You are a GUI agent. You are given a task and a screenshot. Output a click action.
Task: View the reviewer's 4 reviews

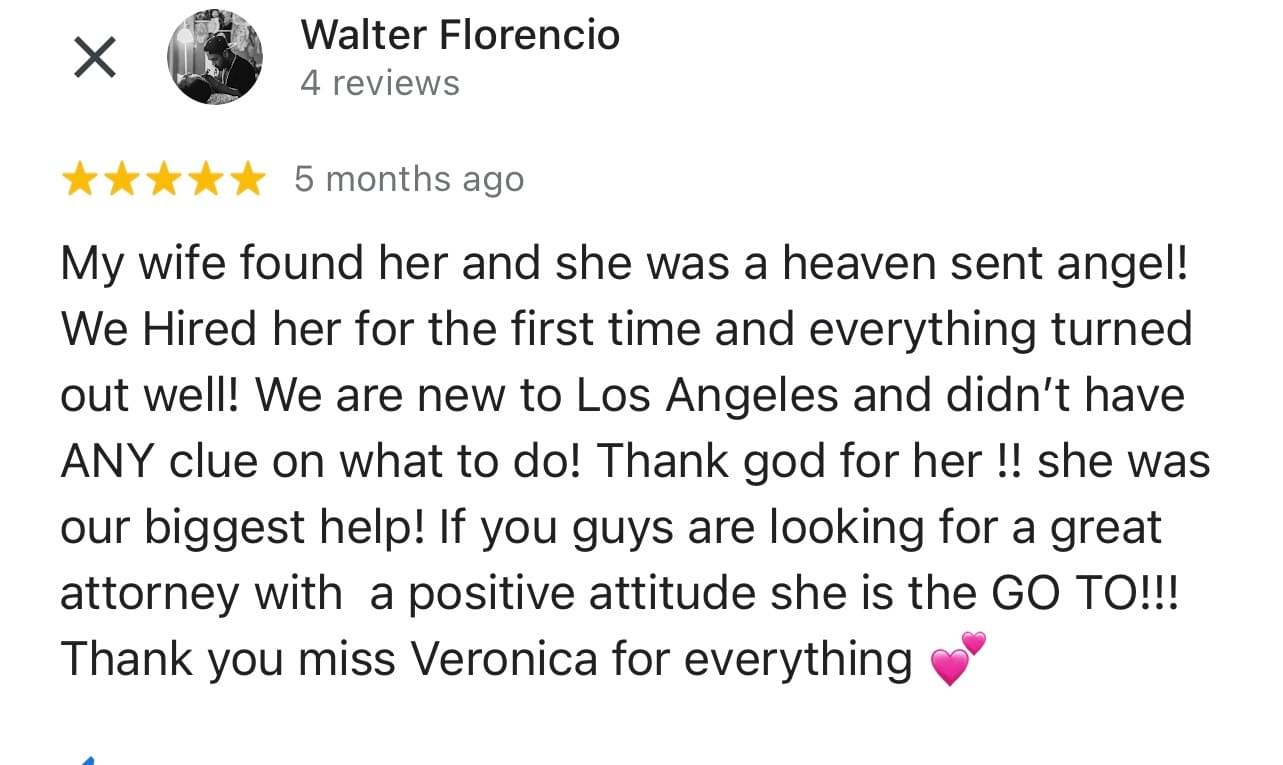(380, 83)
